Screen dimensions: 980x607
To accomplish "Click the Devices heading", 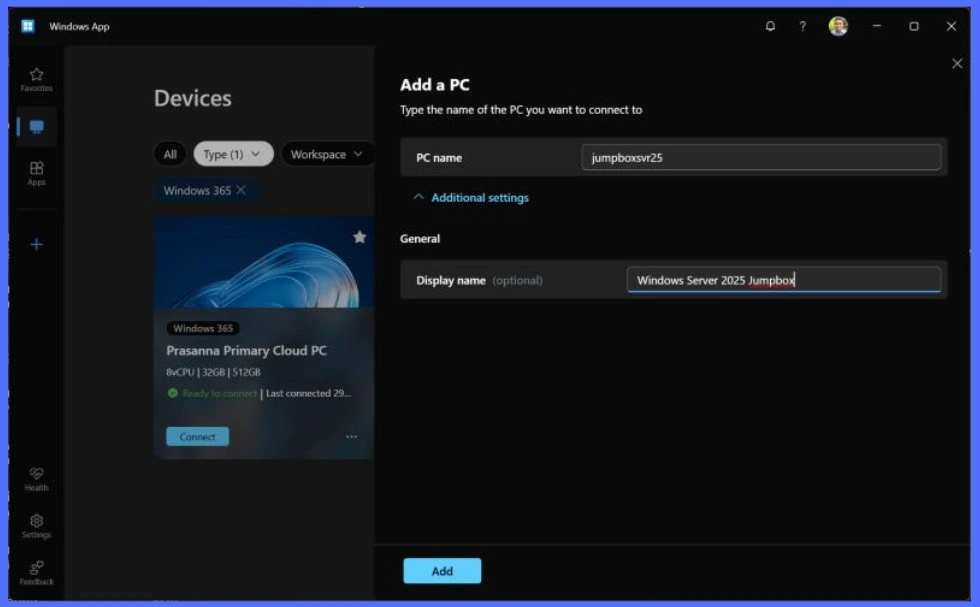I will click(192, 98).
